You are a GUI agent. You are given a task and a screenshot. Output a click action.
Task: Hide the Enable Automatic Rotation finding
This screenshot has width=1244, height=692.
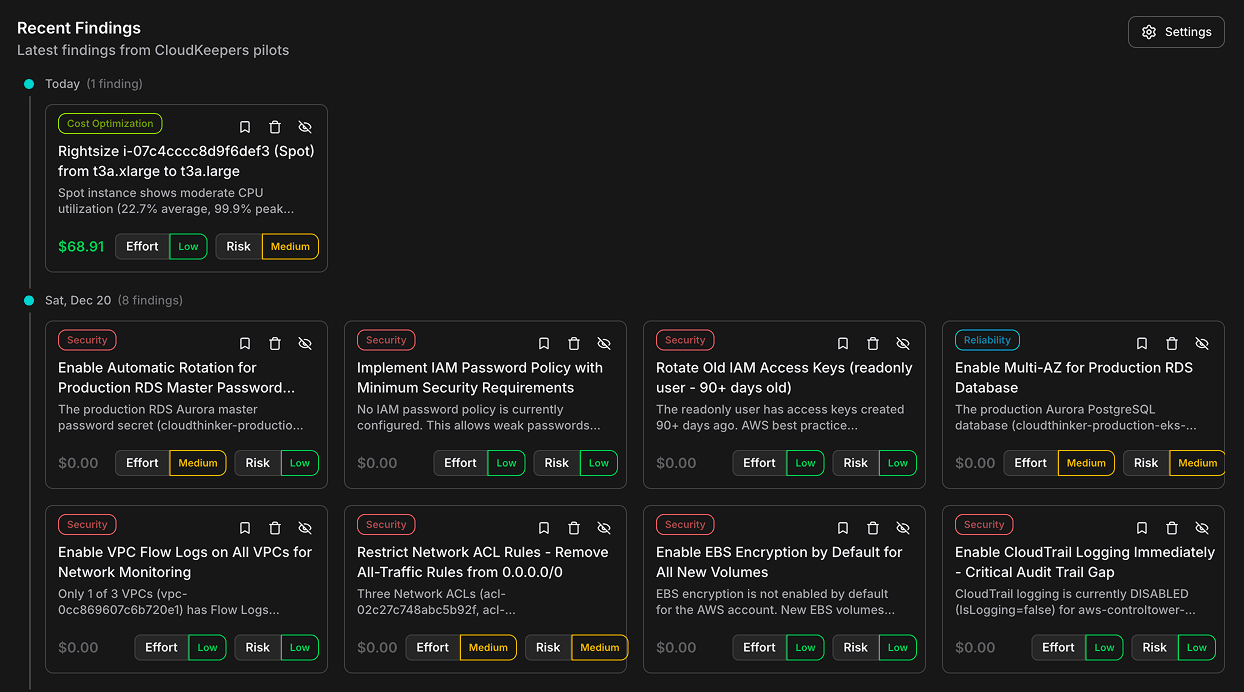305,343
